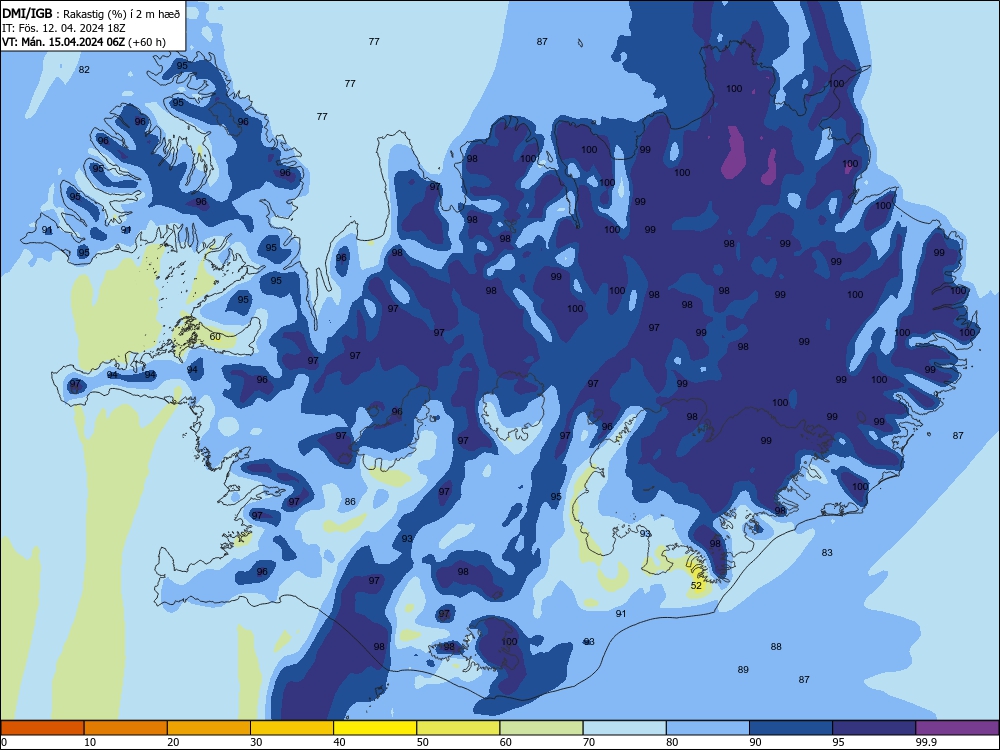
Task: Select the legend tick label '80'
Action: pos(672,742)
